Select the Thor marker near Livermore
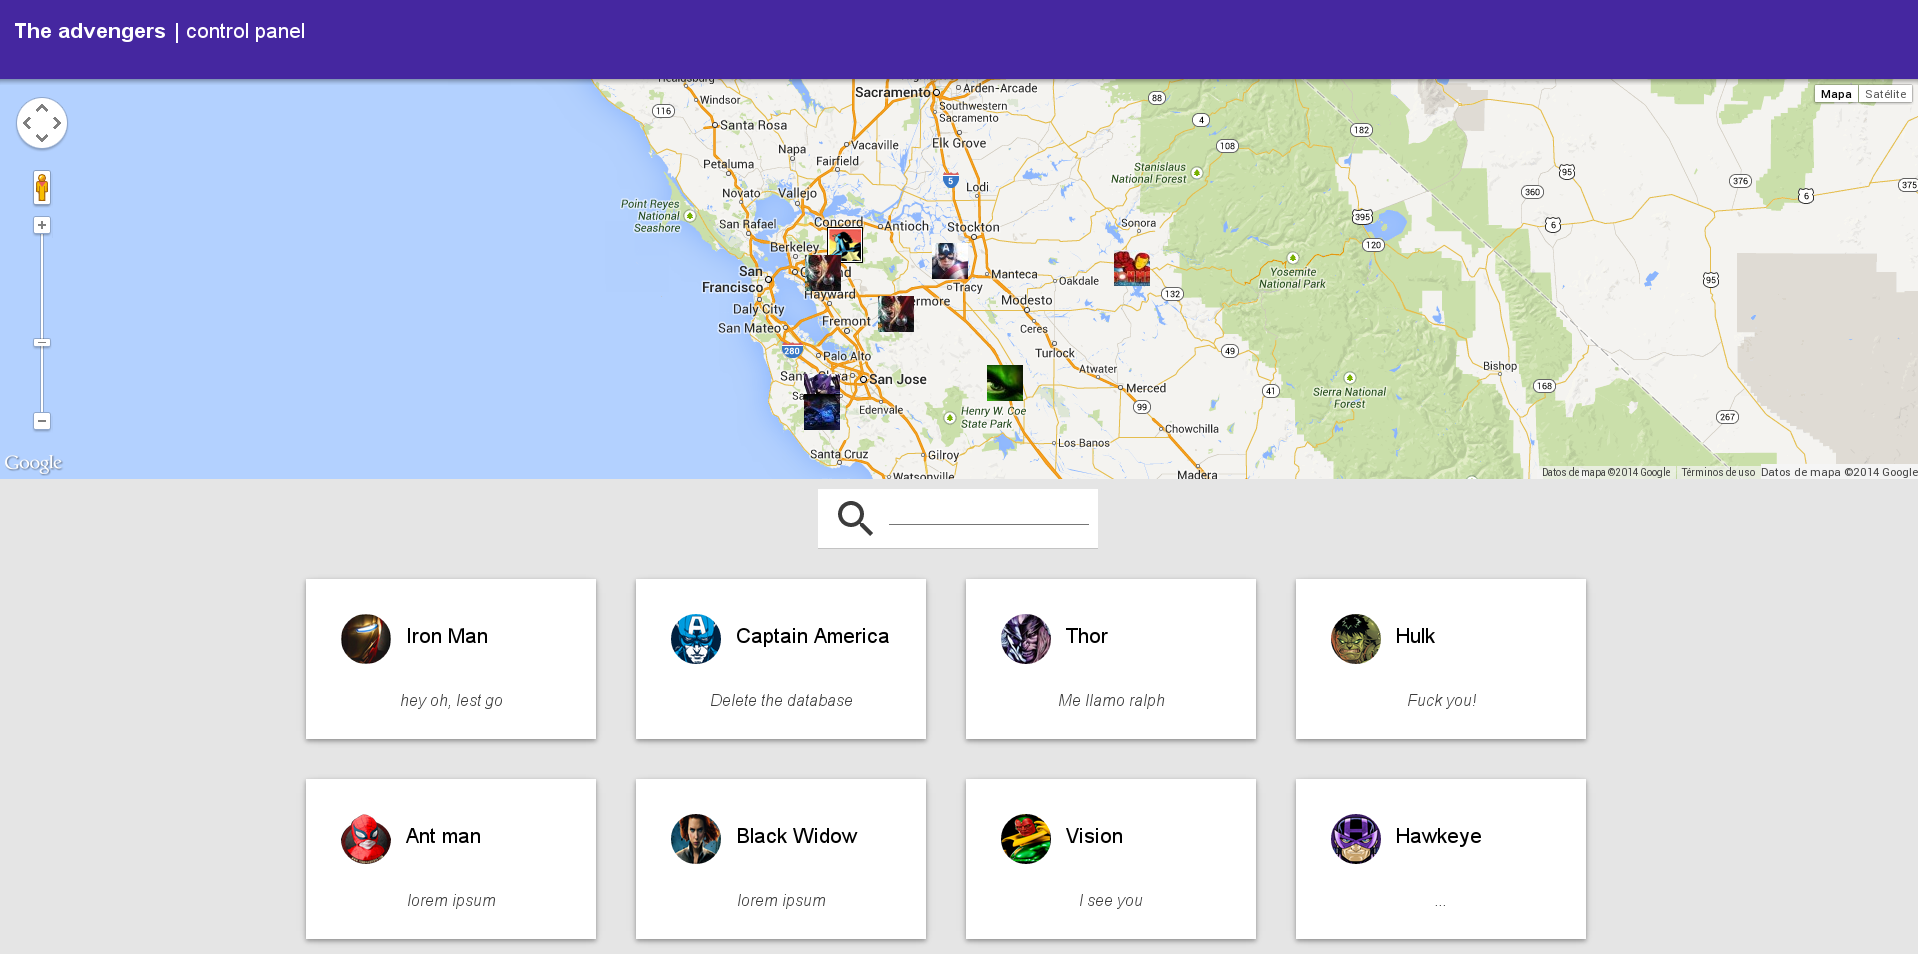 [896, 313]
